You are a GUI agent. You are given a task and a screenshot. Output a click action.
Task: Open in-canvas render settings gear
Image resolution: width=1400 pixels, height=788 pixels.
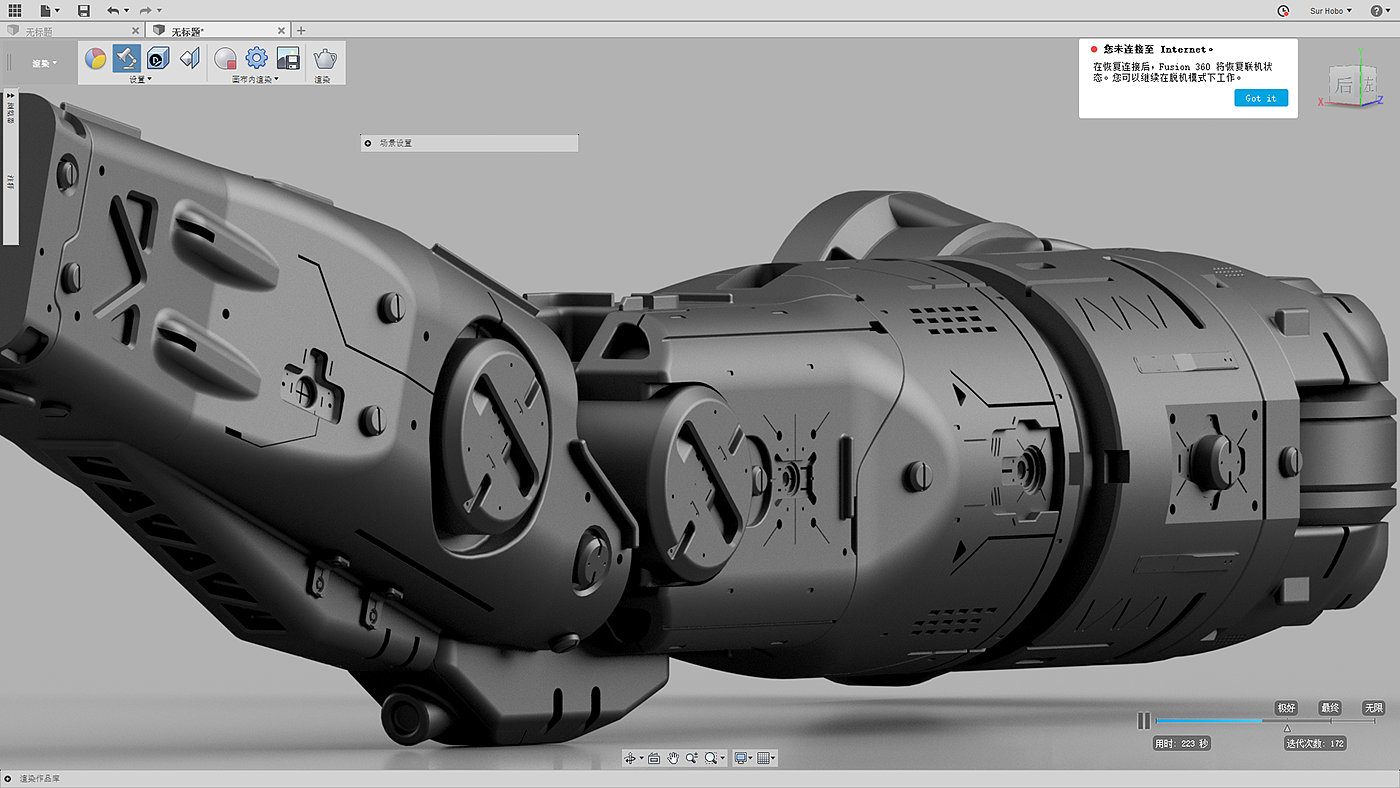[x=257, y=58]
